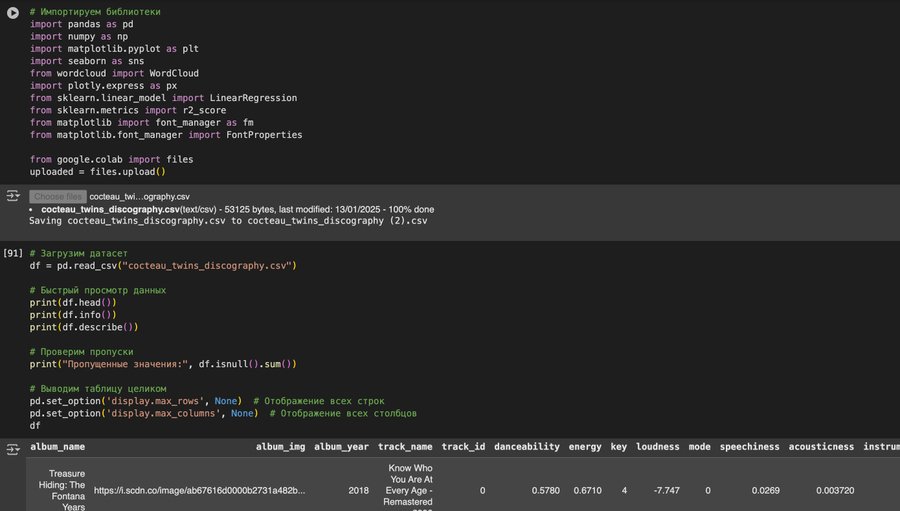The height and width of the screenshot is (511, 900).
Task: Click the track_name column header
Action: 405,446
